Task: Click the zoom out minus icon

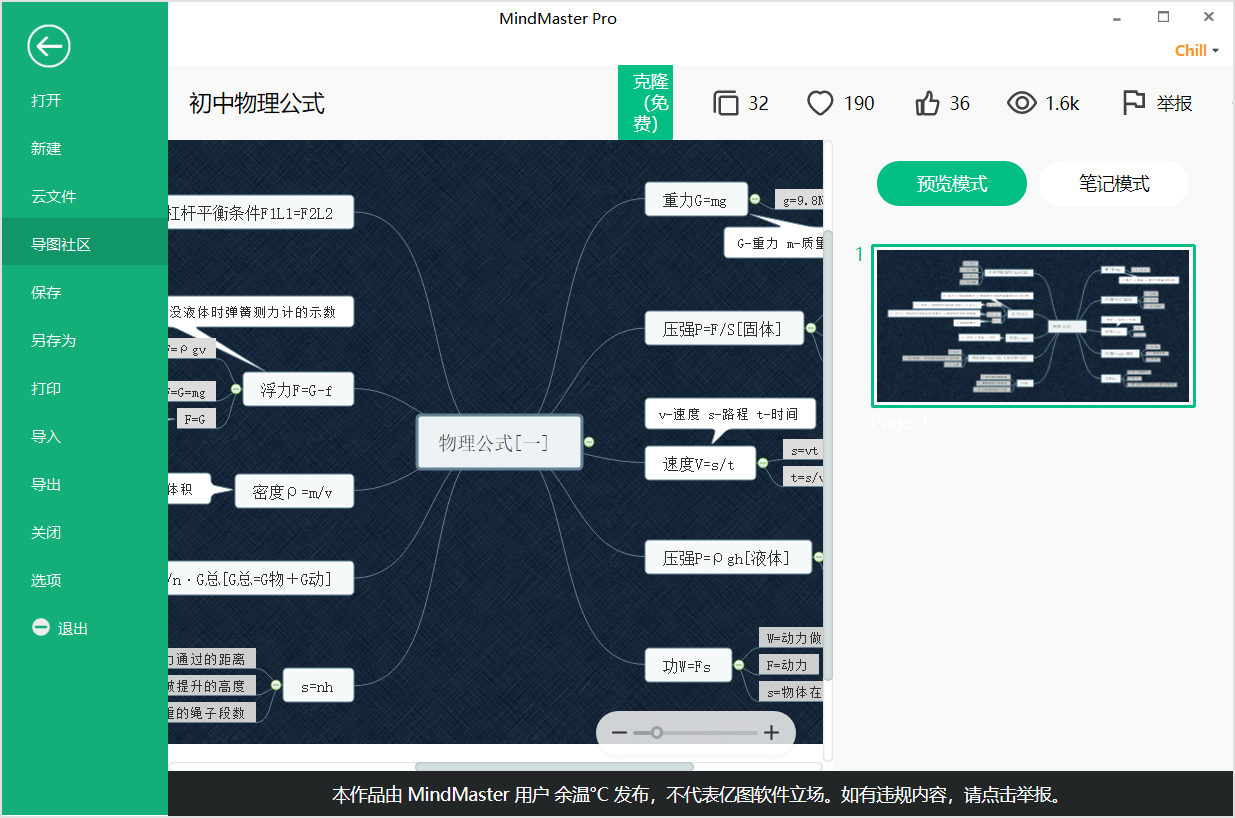Action: [x=619, y=733]
